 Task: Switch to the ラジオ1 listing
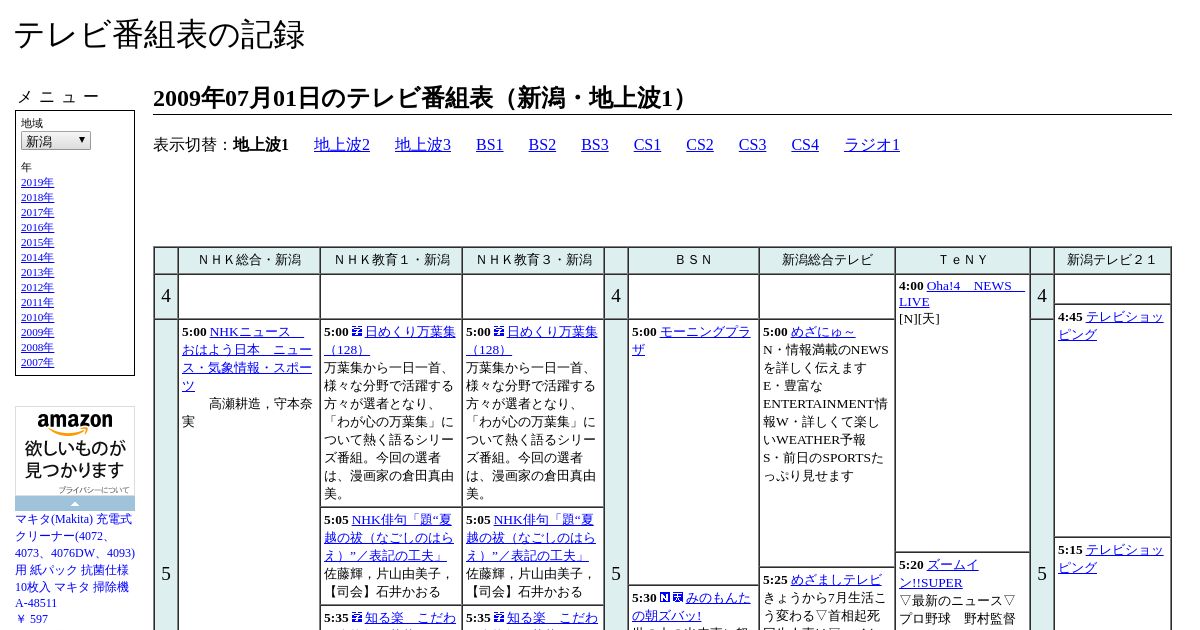[872, 145]
